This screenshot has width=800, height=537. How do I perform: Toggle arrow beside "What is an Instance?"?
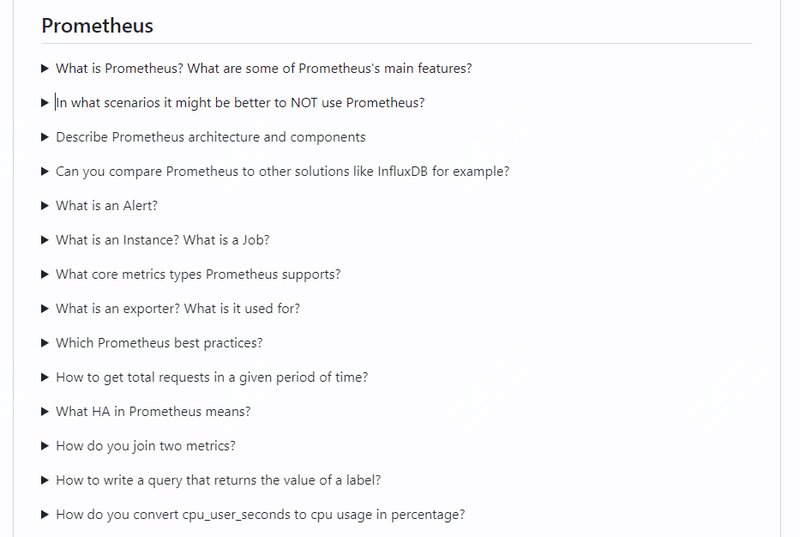(x=45, y=240)
